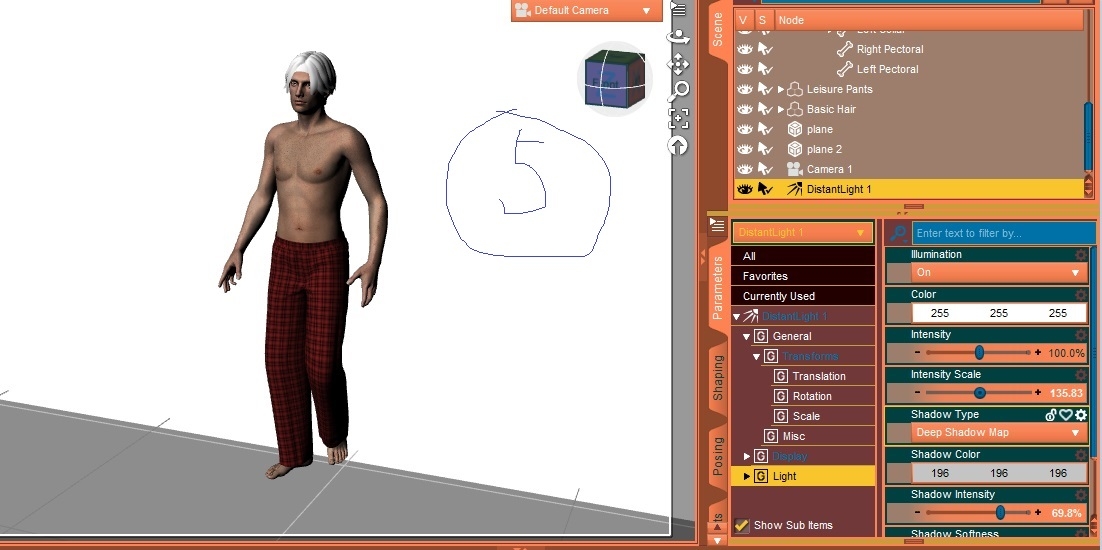Open Shadow Color settings gear
The image size is (1102, 550).
1081,454
